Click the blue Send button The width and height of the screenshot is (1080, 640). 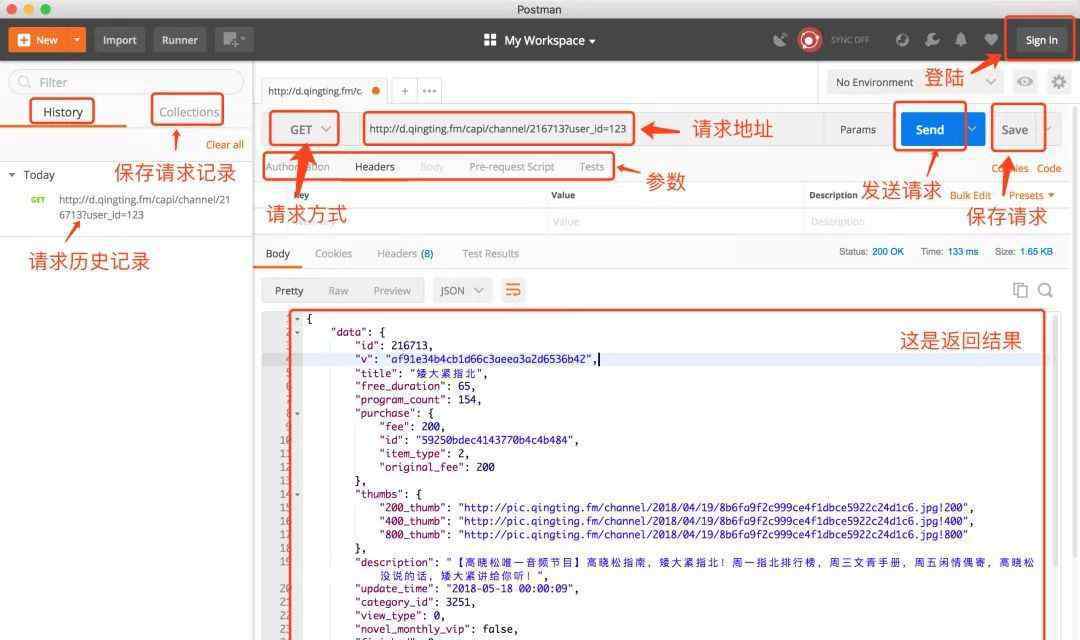click(929, 130)
